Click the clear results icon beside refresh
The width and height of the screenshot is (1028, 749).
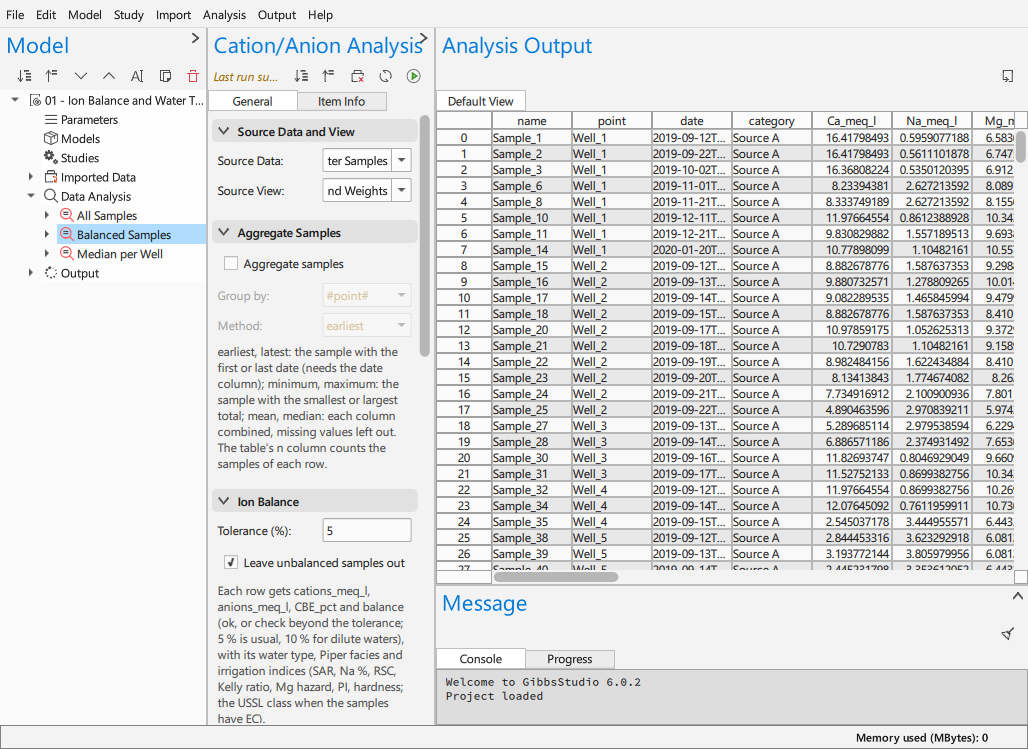click(357, 76)
